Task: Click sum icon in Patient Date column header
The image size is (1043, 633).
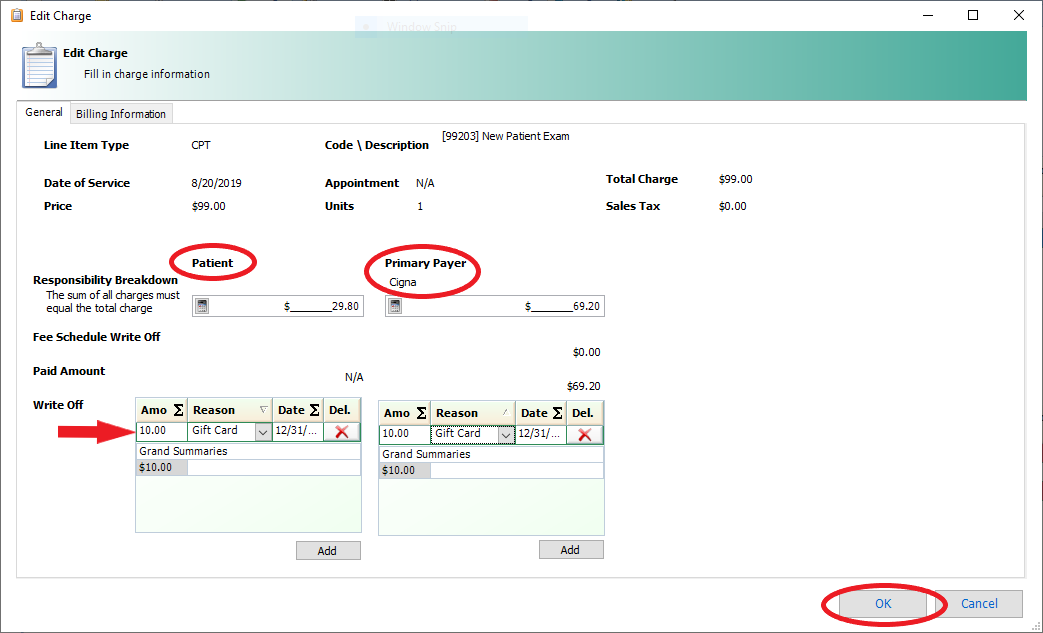Action: click(x=315, y=410)
